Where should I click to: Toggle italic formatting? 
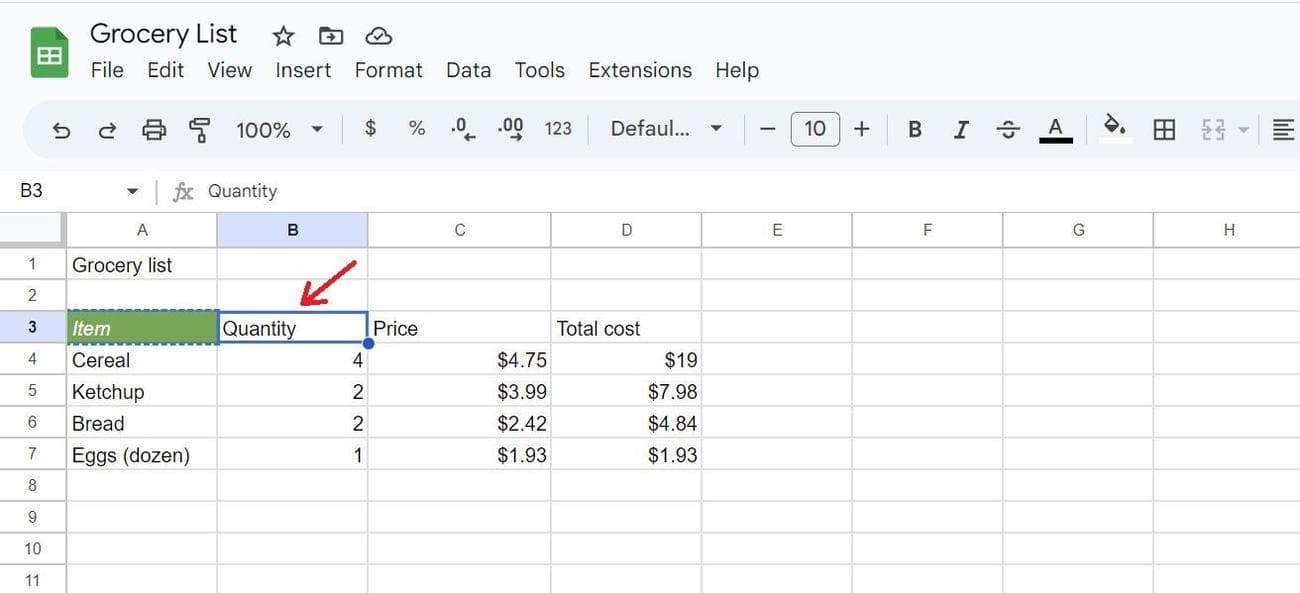(x=961, y=129)
